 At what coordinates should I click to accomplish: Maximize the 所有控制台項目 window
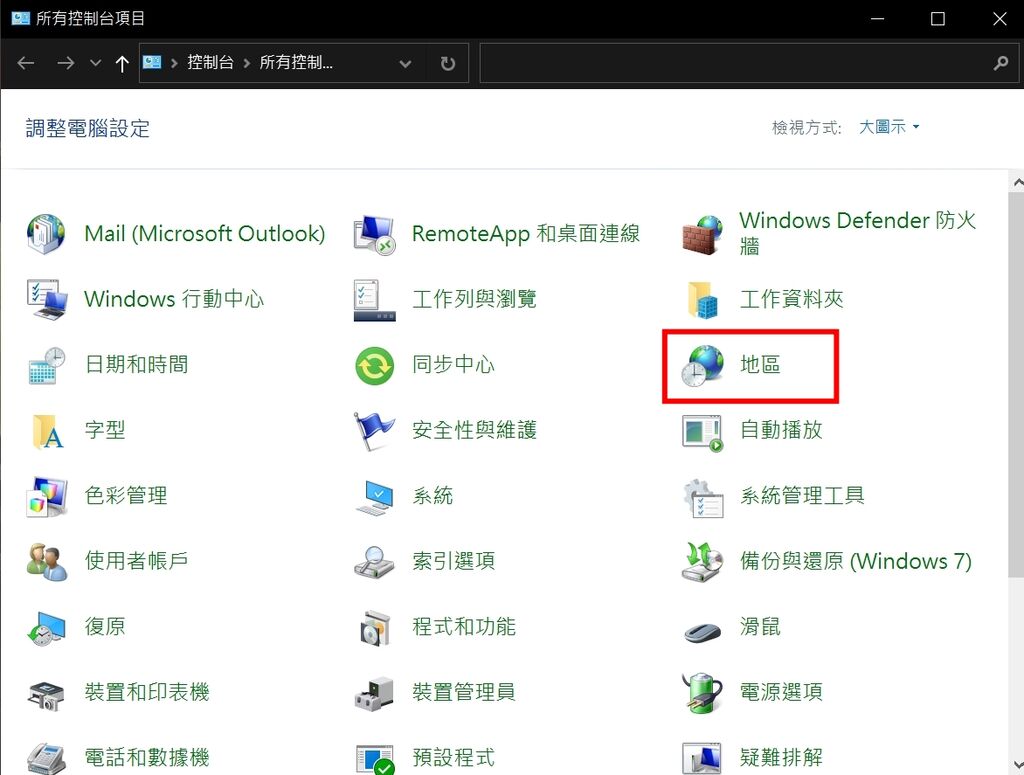click(x=938, y=19)
